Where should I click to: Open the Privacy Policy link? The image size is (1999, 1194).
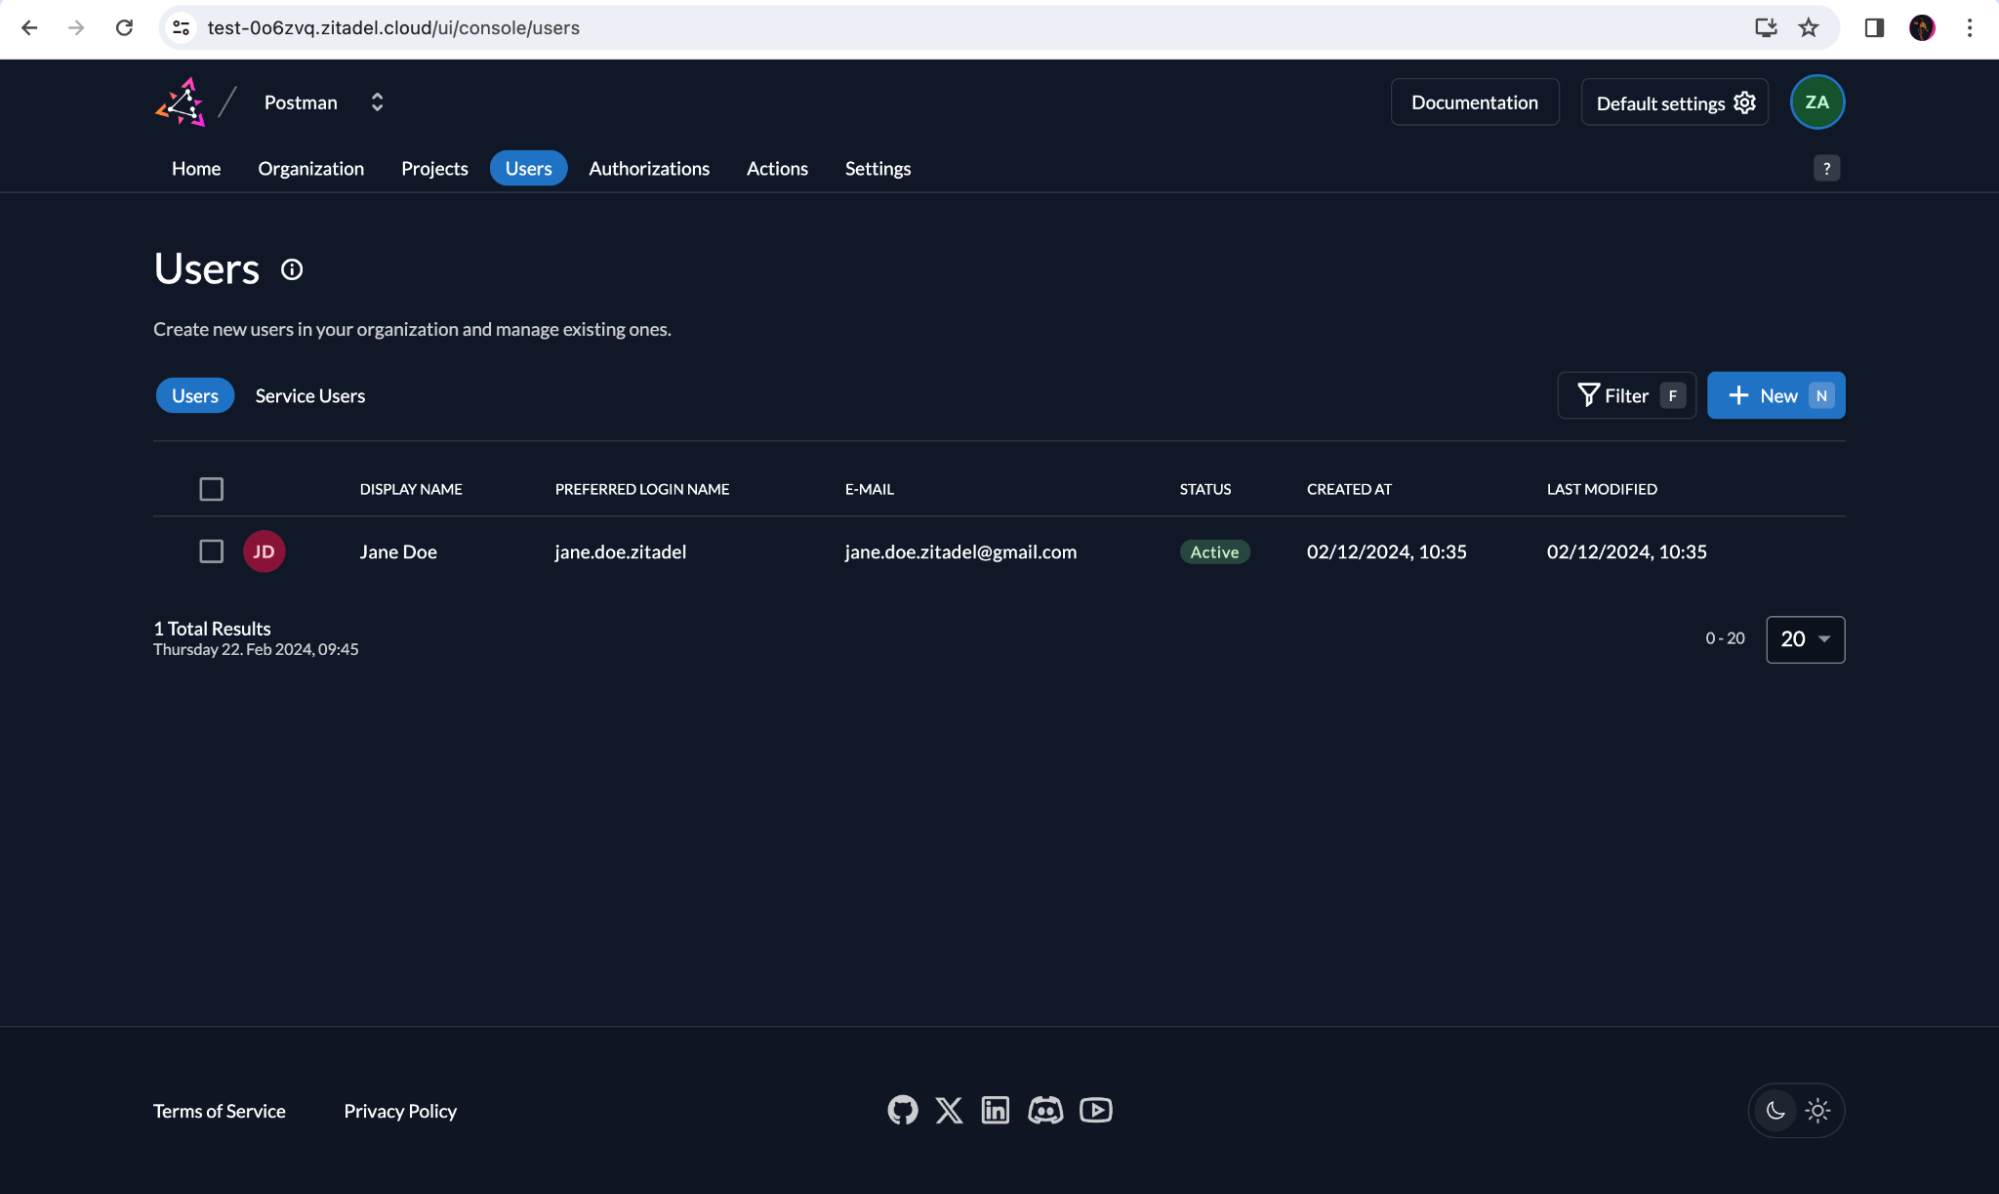(x=400, y=1111)
